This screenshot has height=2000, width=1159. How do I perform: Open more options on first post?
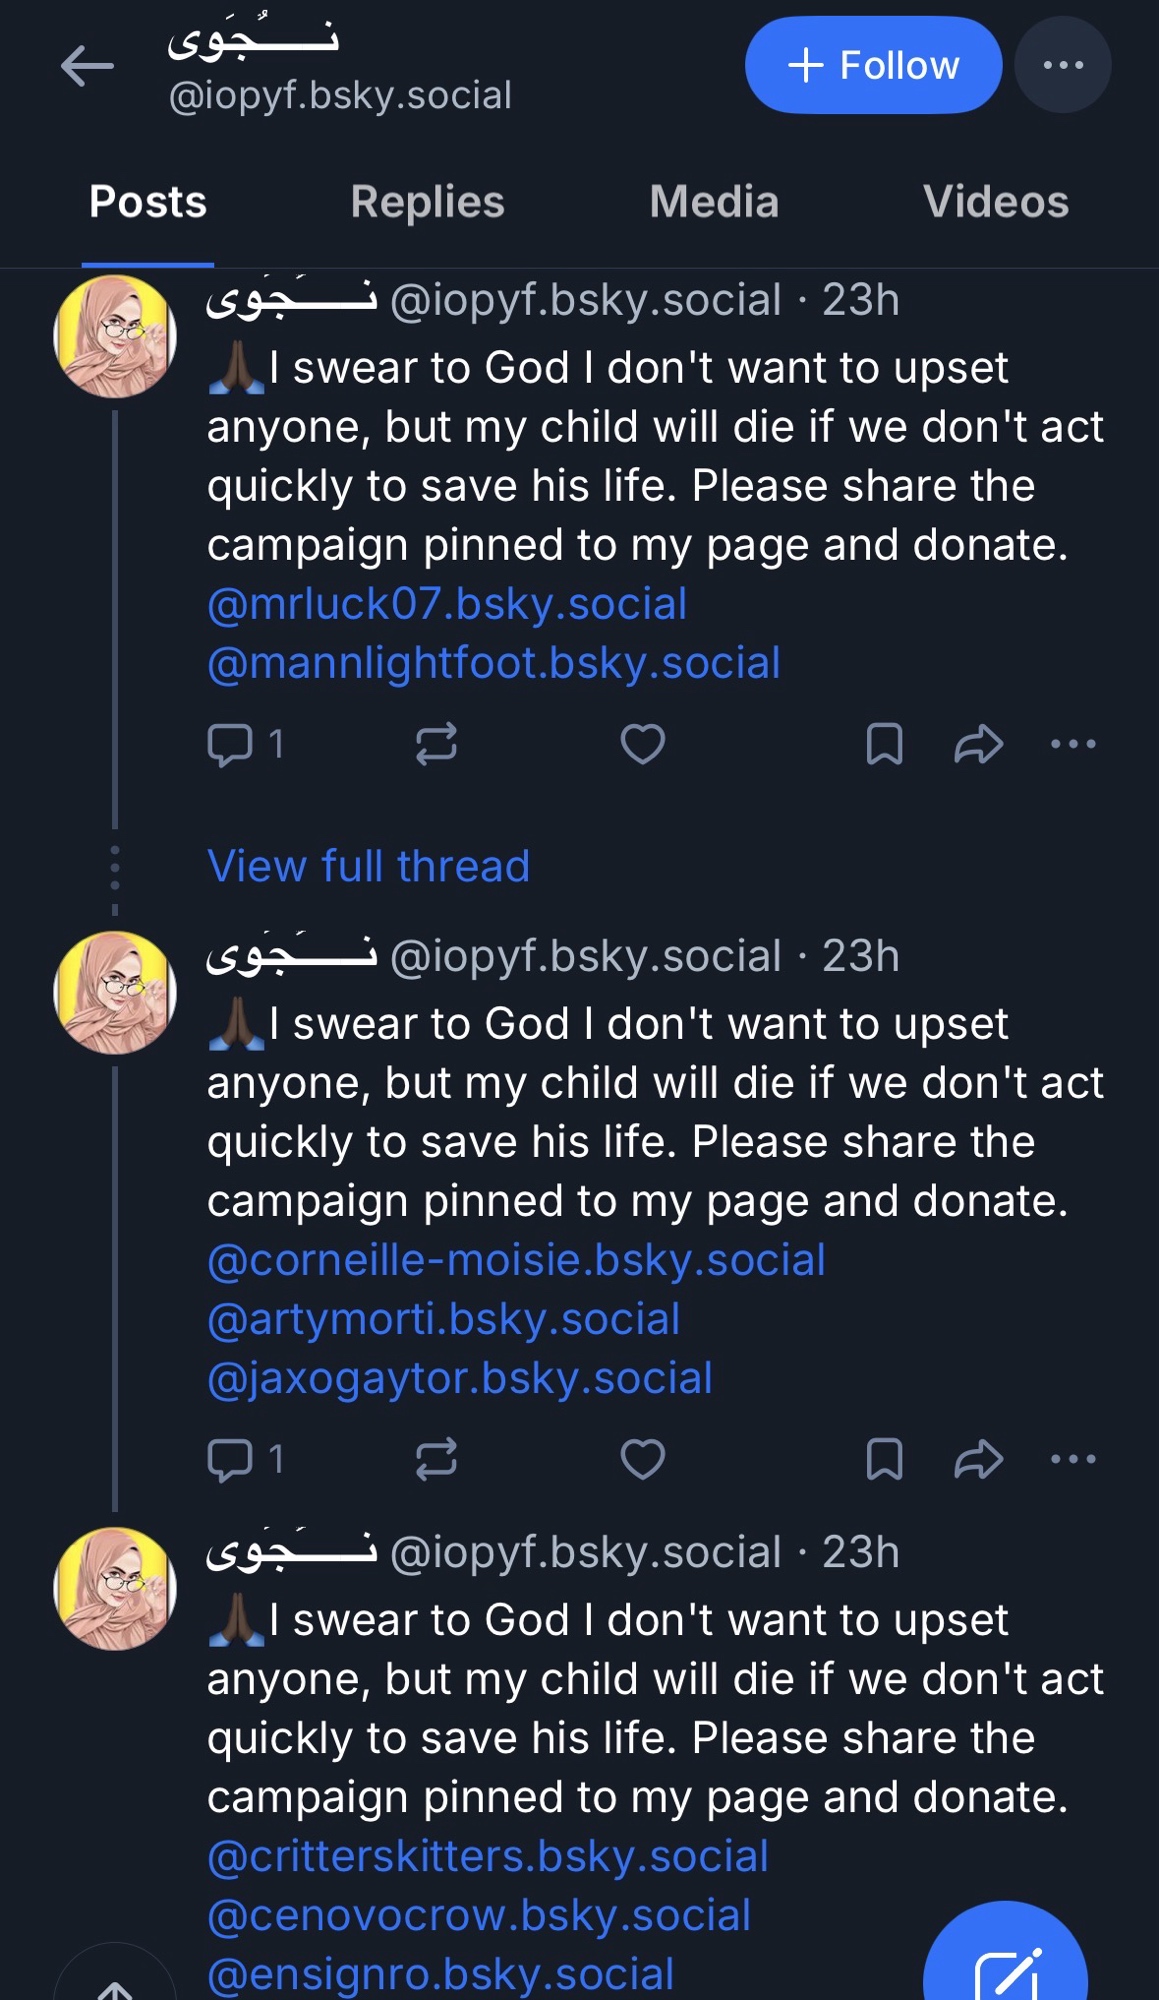coord(1073,744)
